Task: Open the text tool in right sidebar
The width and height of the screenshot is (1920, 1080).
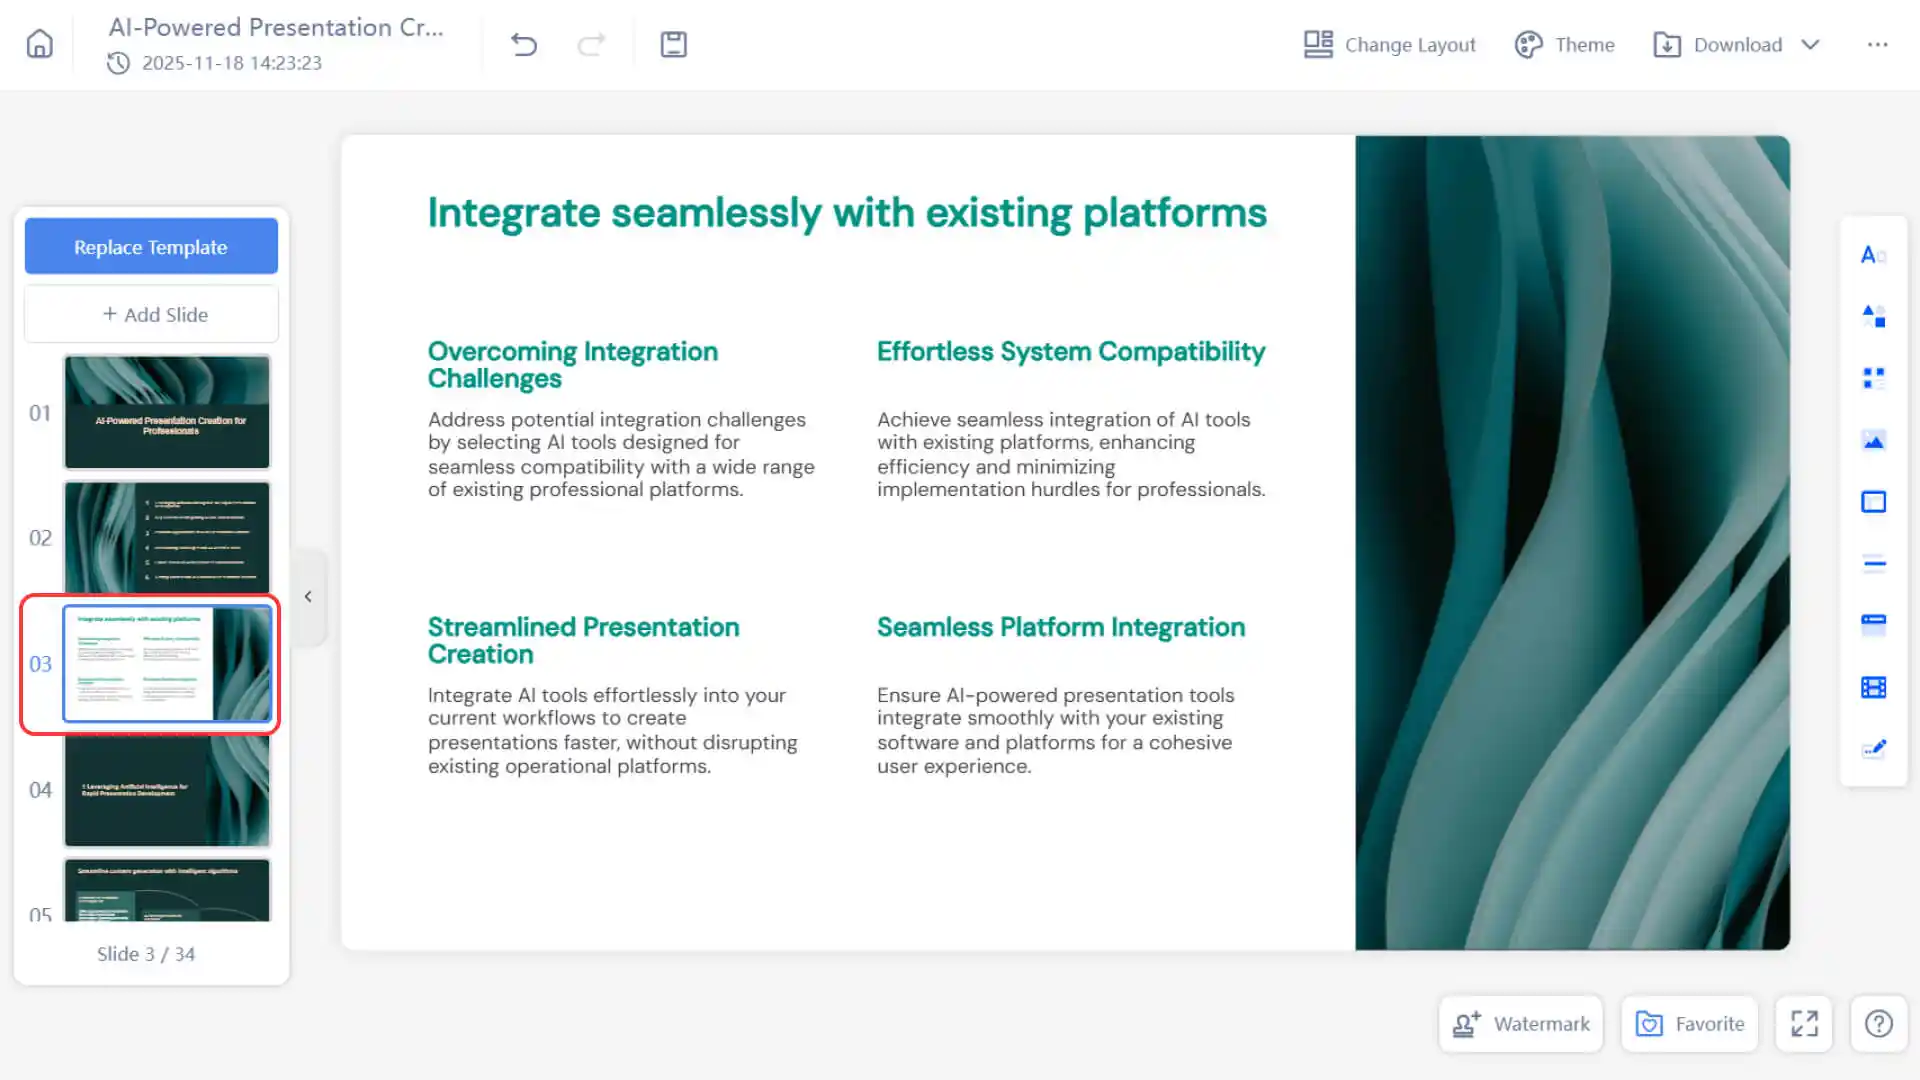Action: tap(1873, 255)
